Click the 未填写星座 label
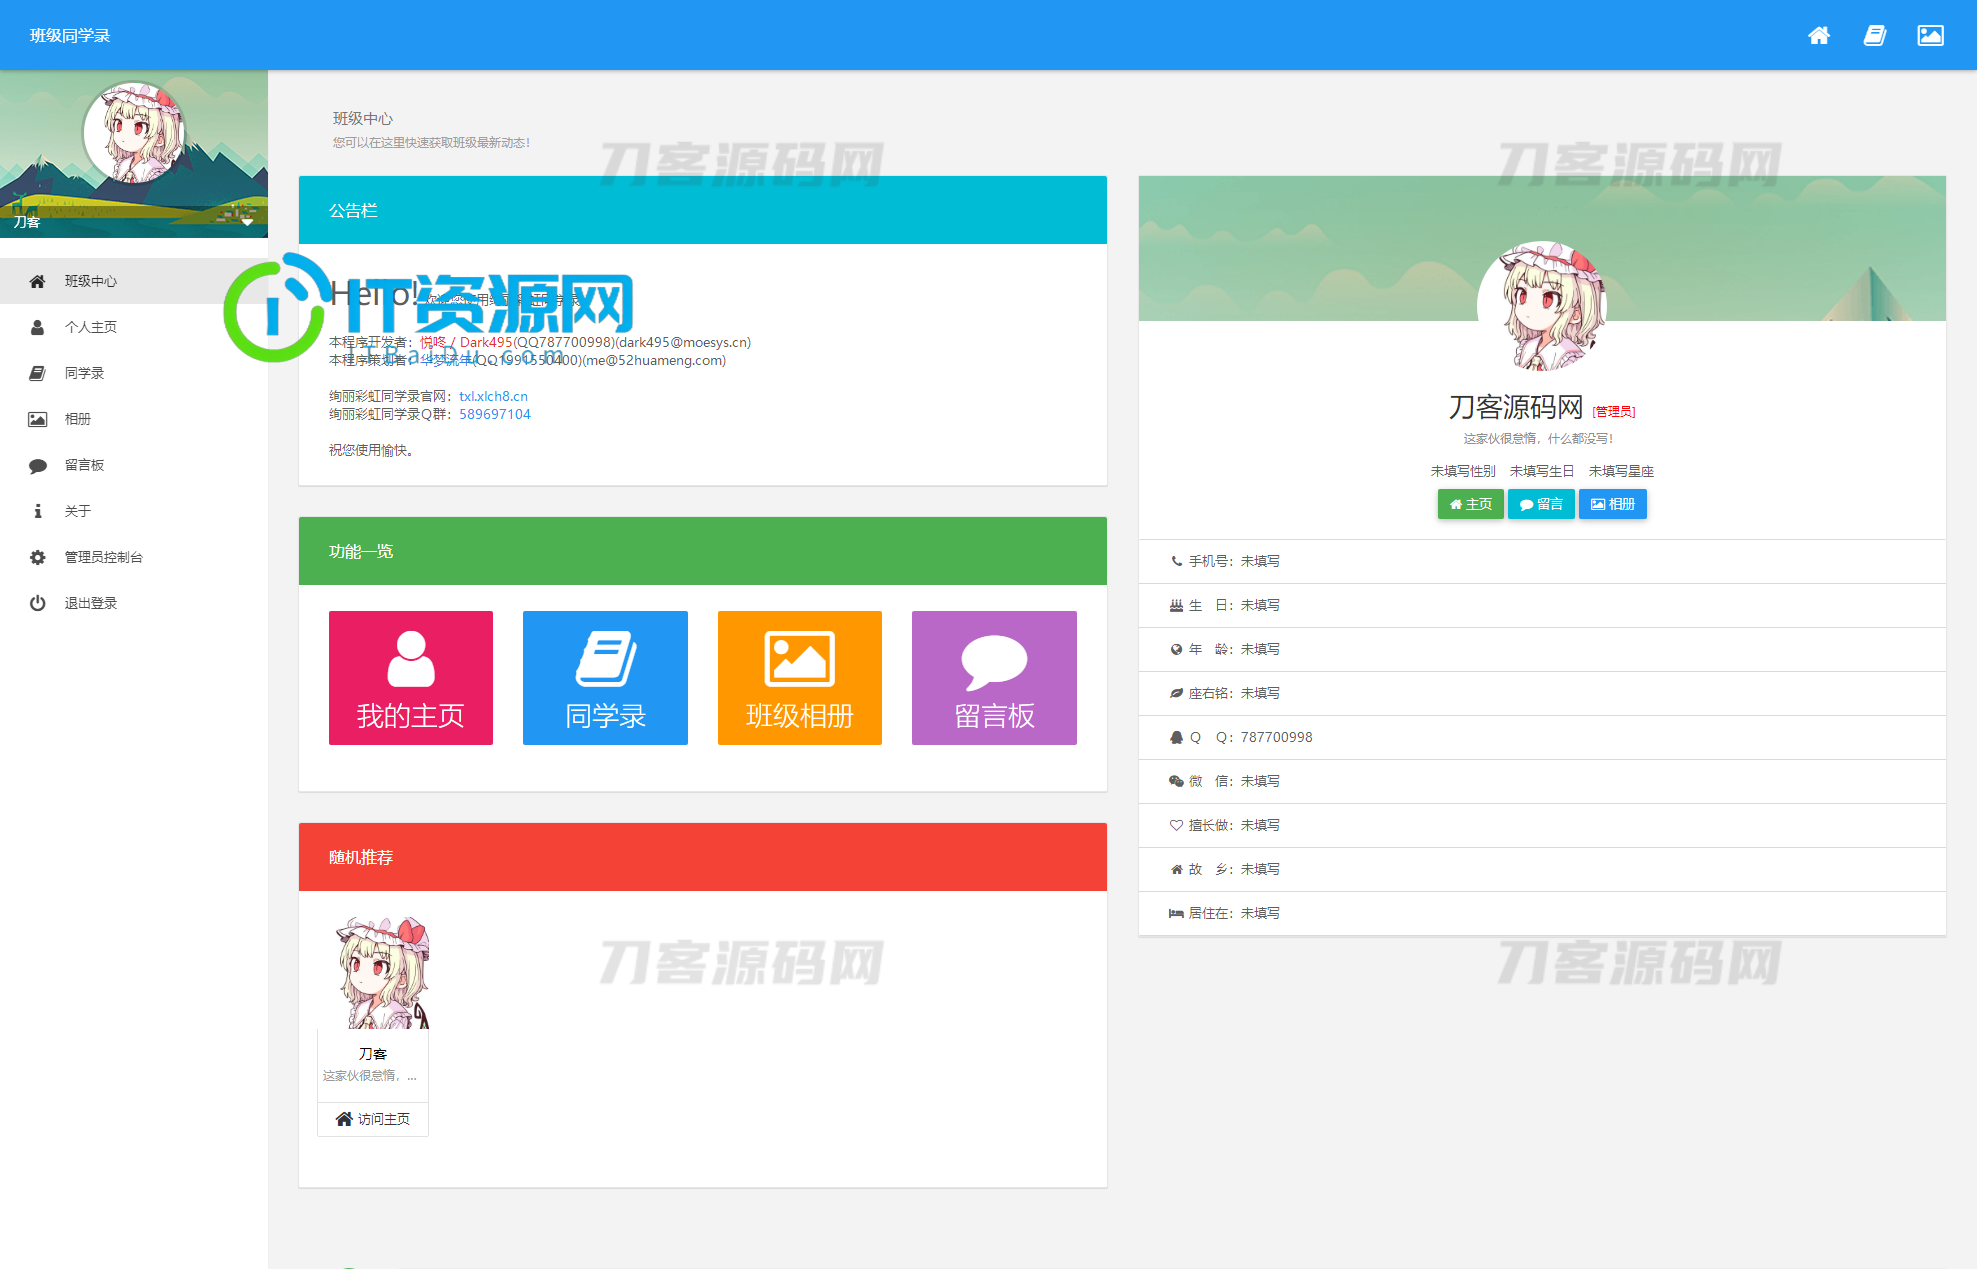Image resolution: width=1977 pixels, height=1269 pixels. click(1621, 471)
